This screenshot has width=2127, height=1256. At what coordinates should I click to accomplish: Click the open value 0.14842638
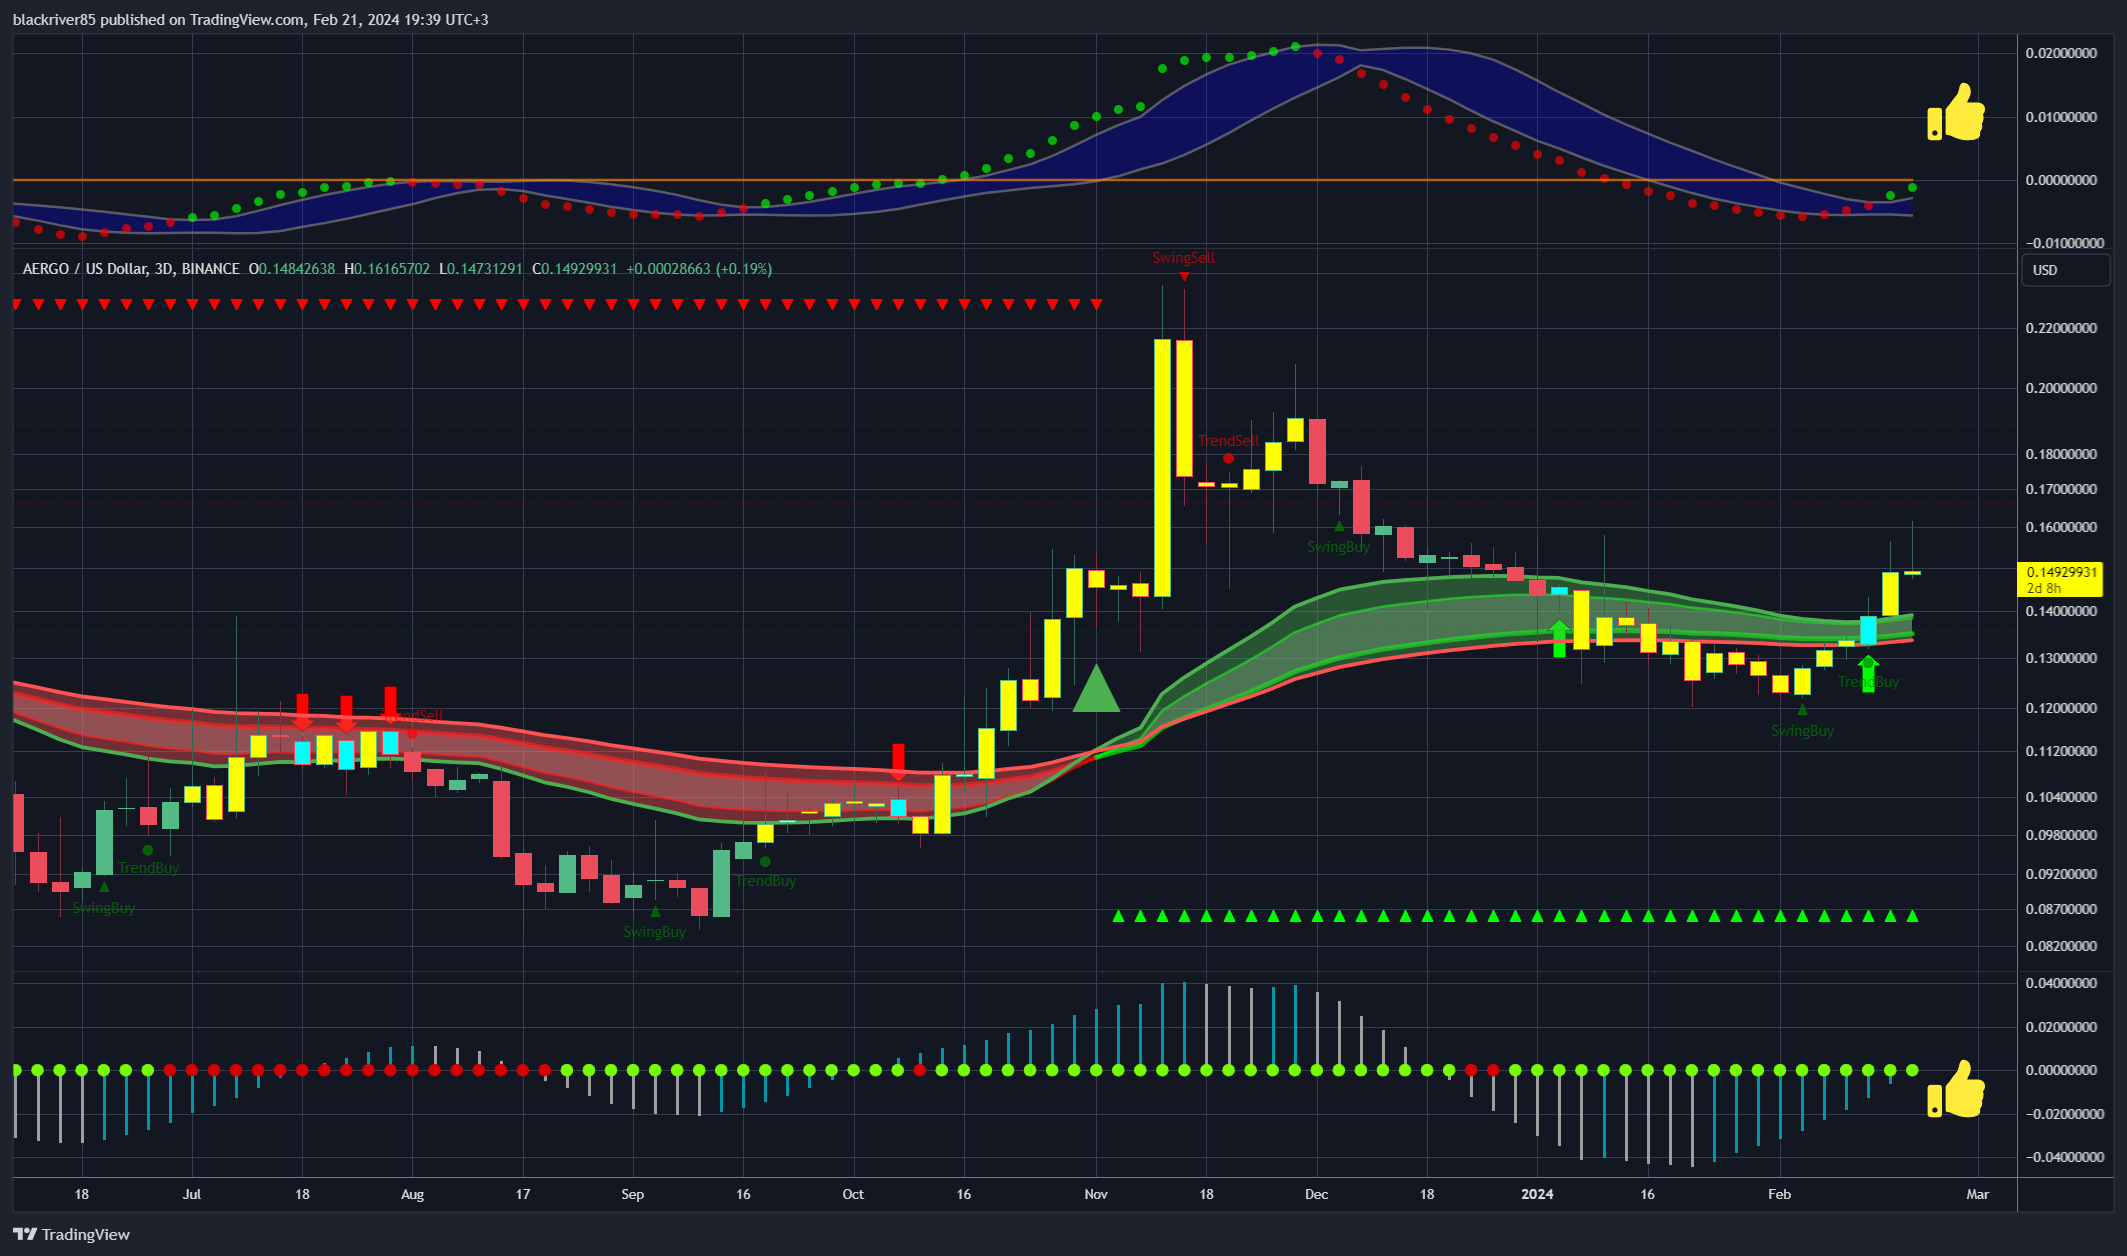(x=297, y=269)
